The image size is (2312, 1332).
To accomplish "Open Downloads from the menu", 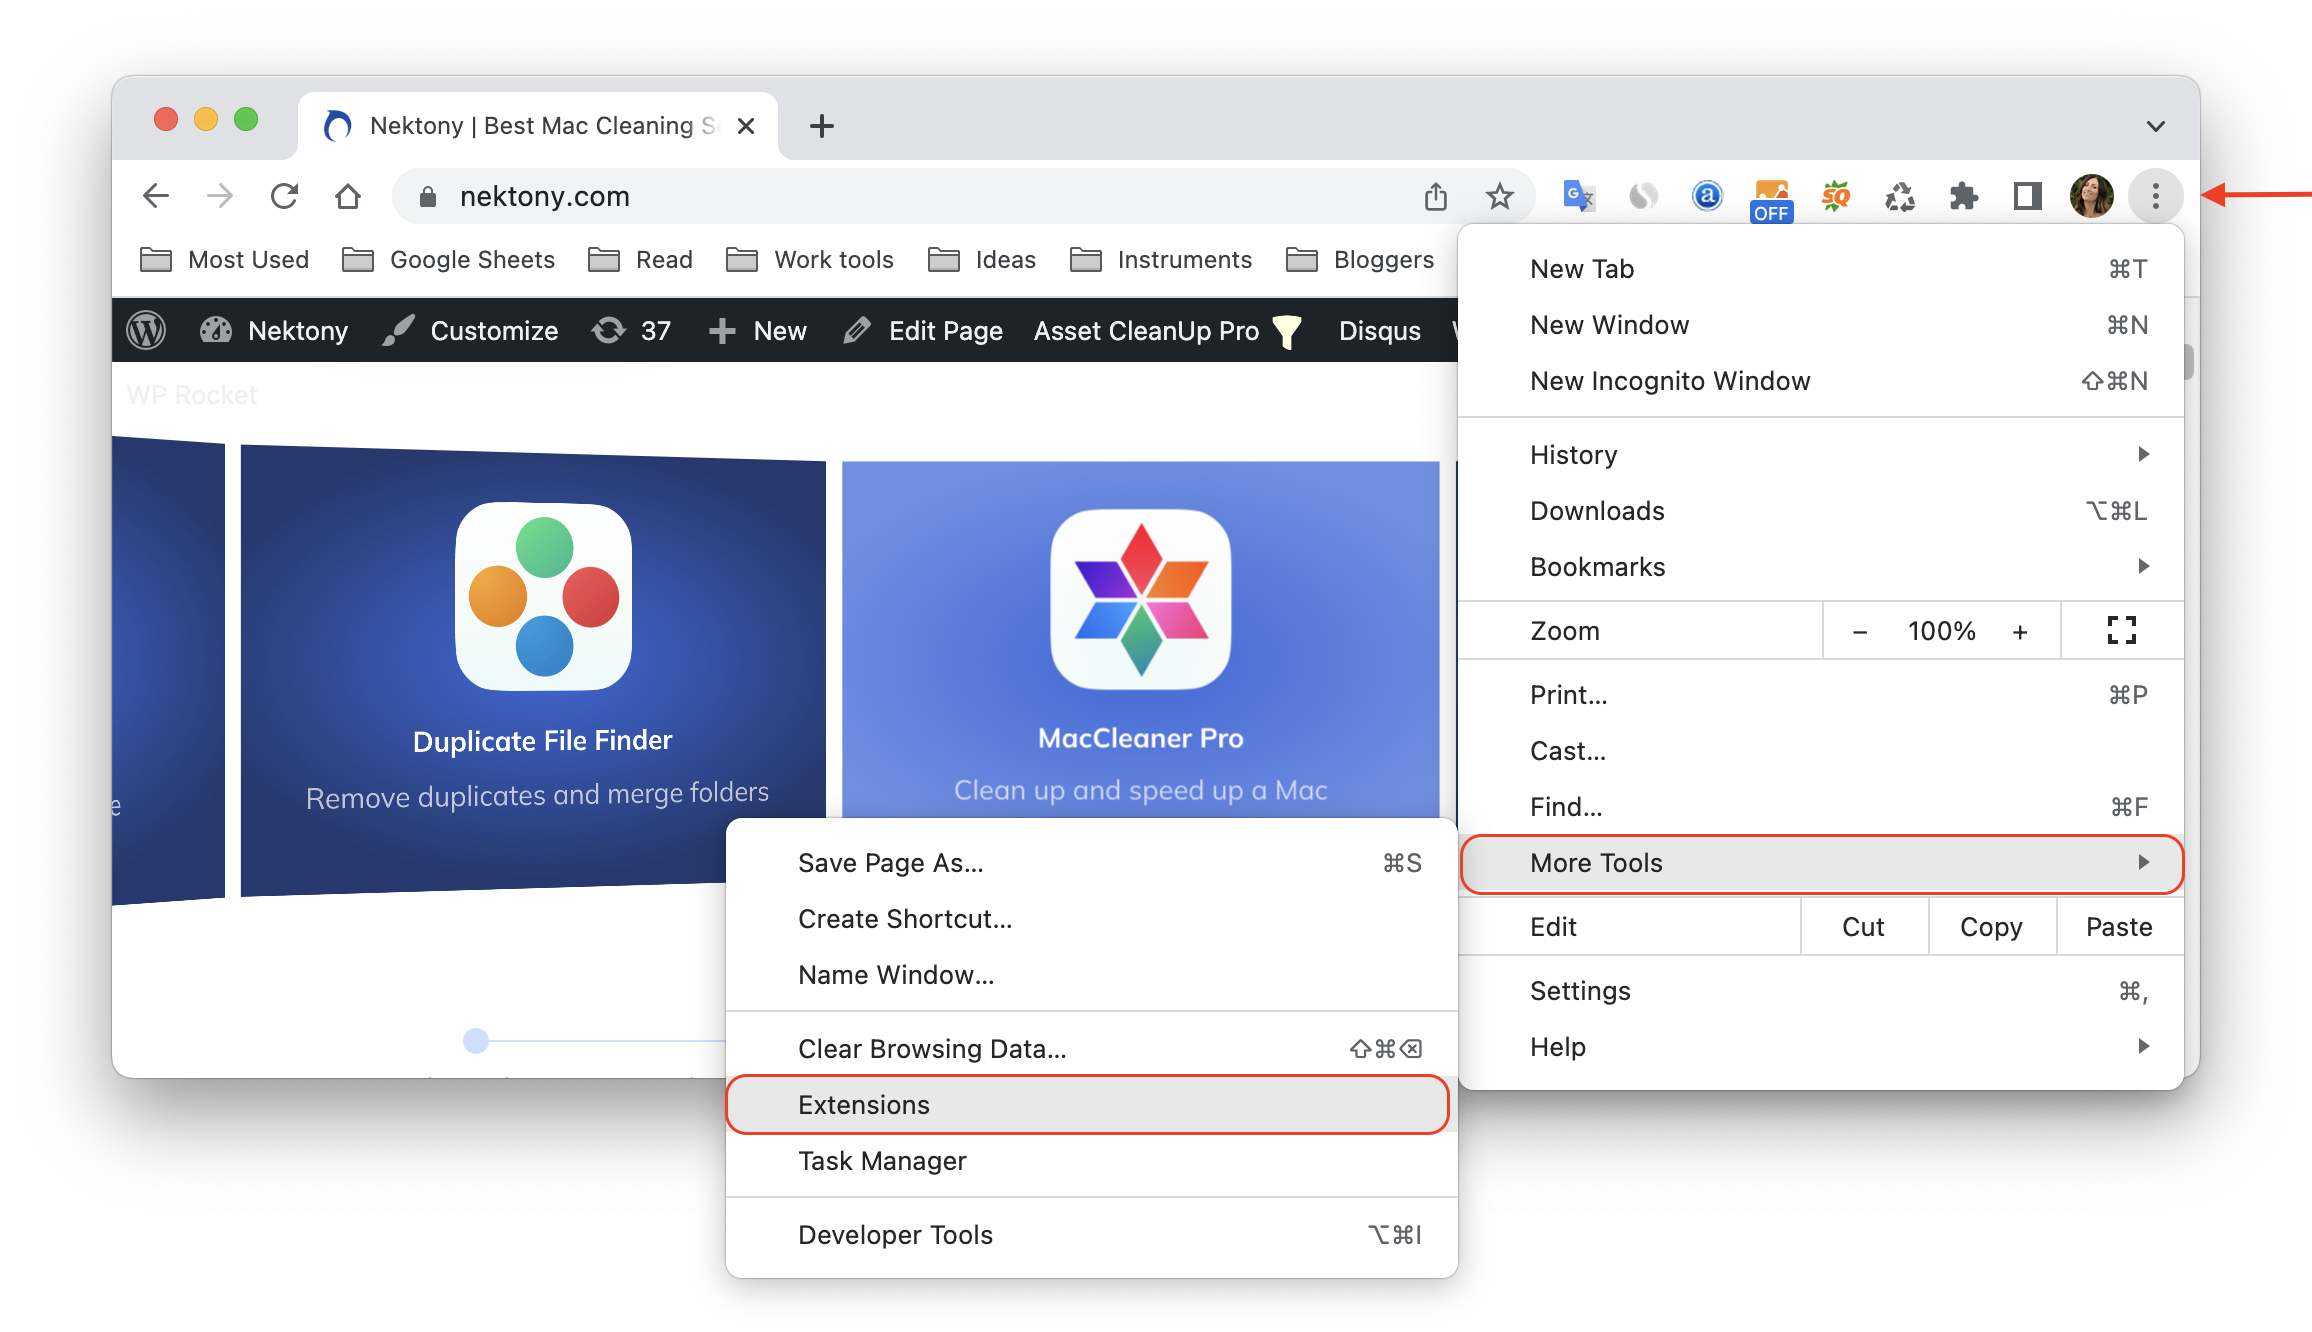I will (1821, 511).
